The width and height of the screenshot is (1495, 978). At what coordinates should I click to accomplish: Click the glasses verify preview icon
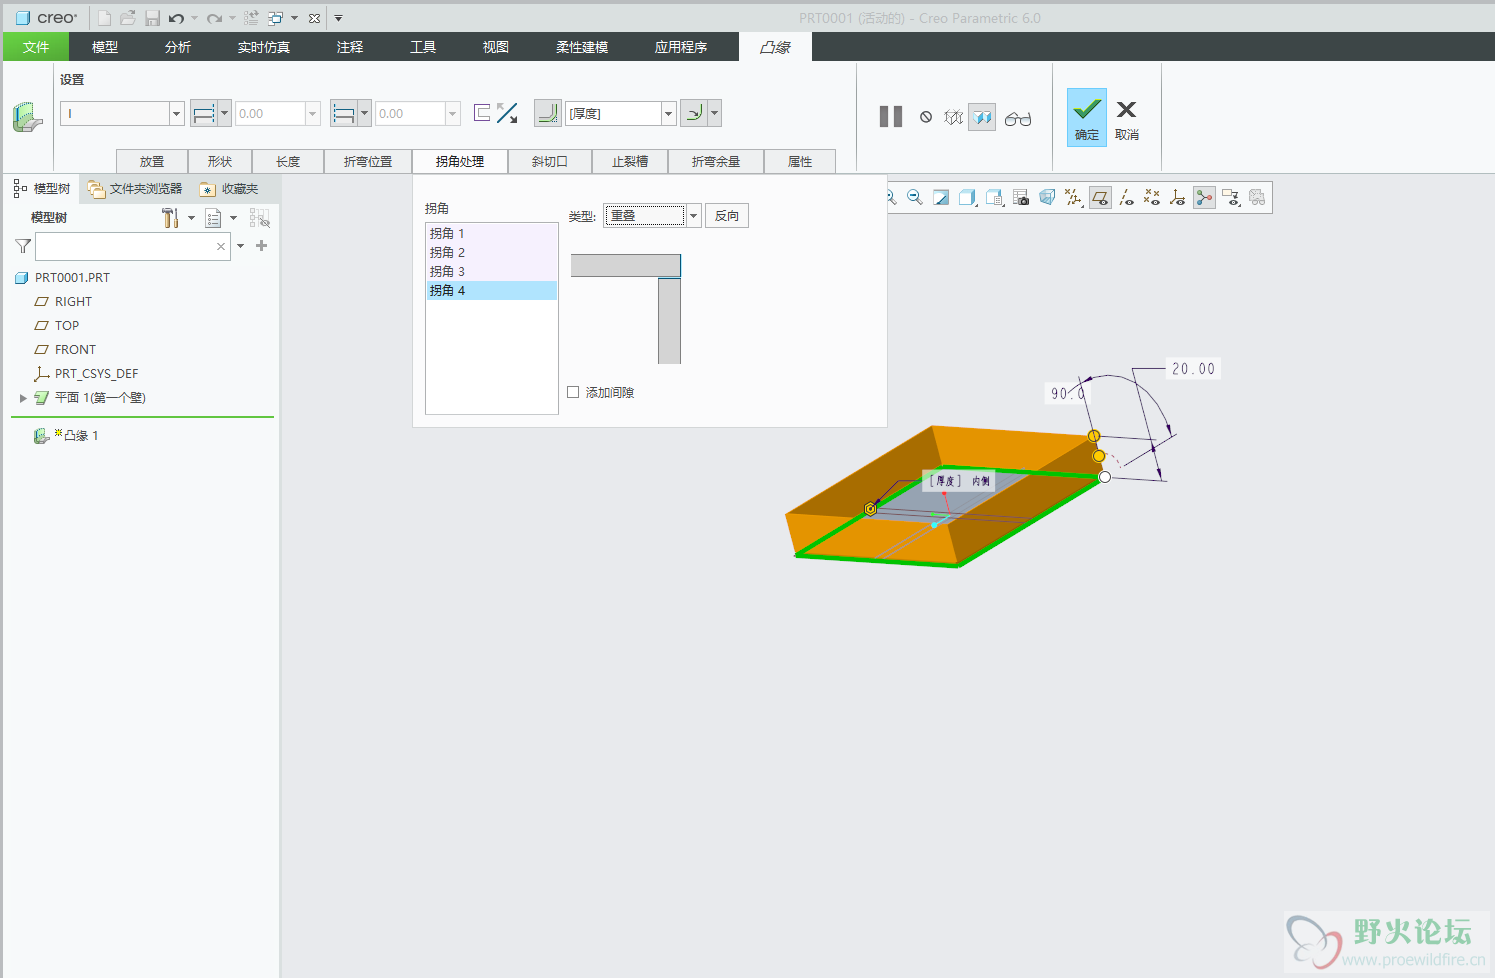(x=1018, y=119)
